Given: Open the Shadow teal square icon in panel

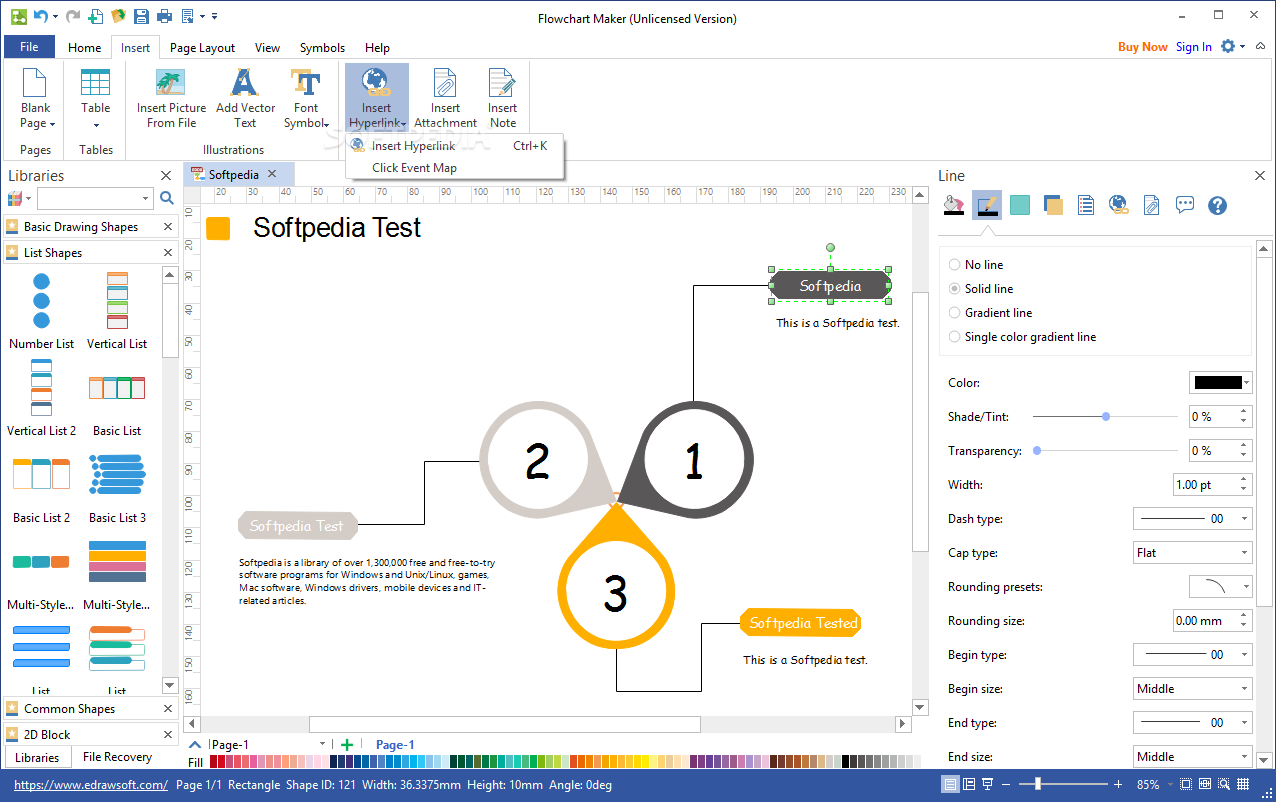Looking at the screenshot, I should pos(1020,205).
